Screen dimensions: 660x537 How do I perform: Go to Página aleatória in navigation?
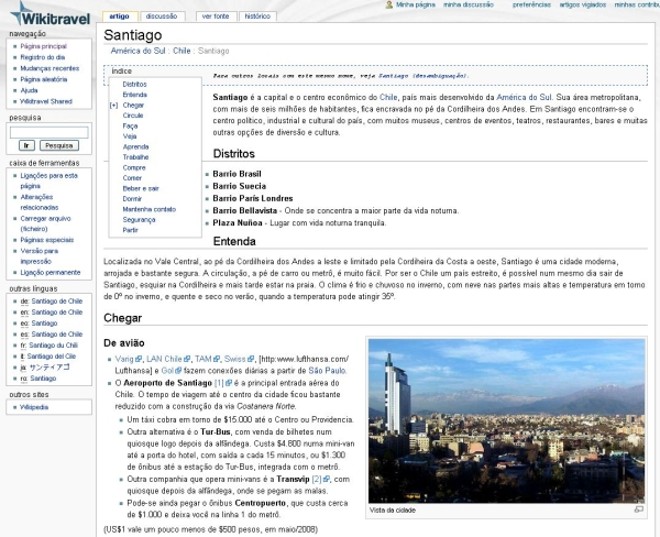42,79
